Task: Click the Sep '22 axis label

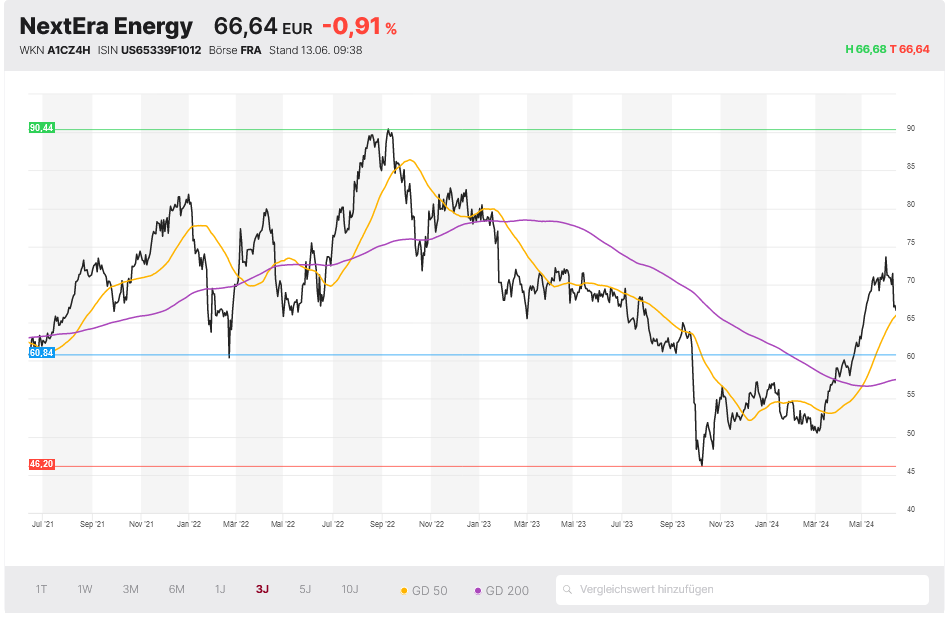Action: (382, 524)
